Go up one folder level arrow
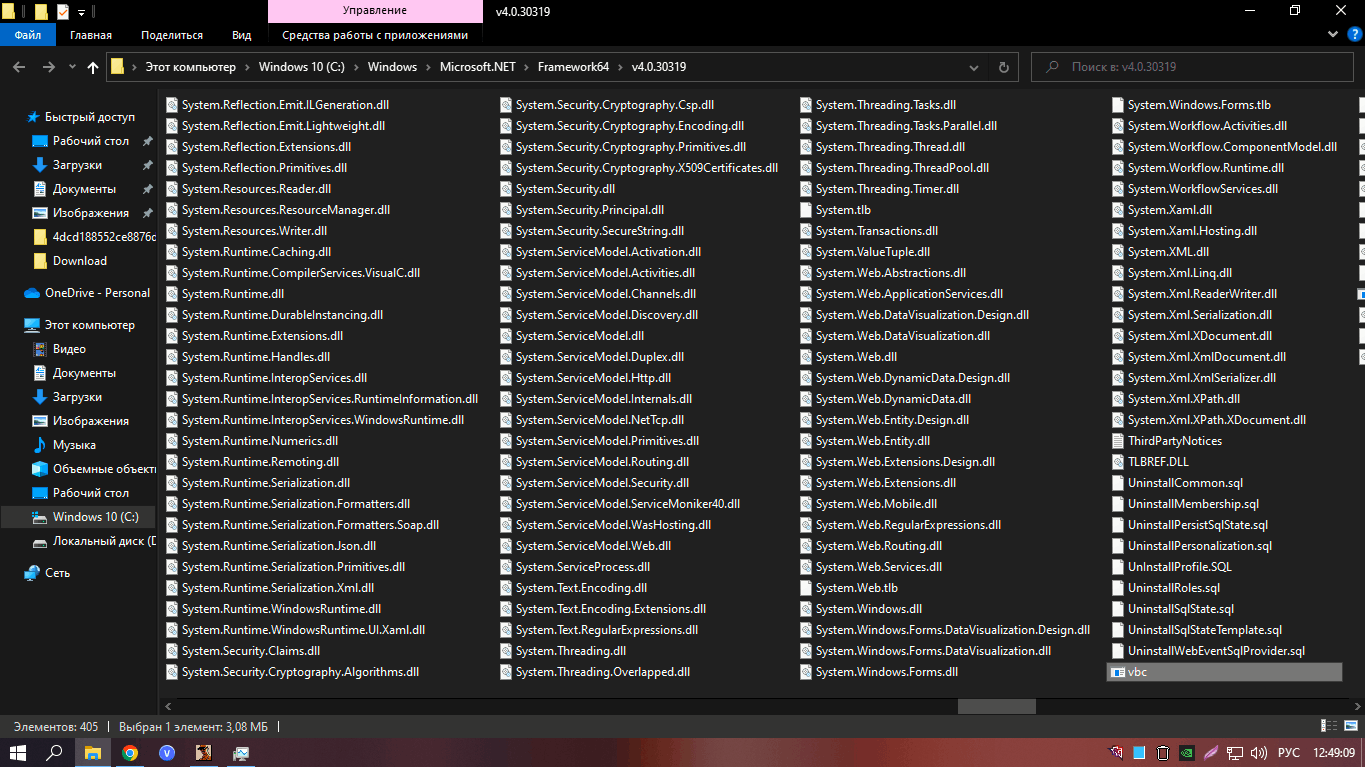The image size is (1365, 767). [93, 67]
